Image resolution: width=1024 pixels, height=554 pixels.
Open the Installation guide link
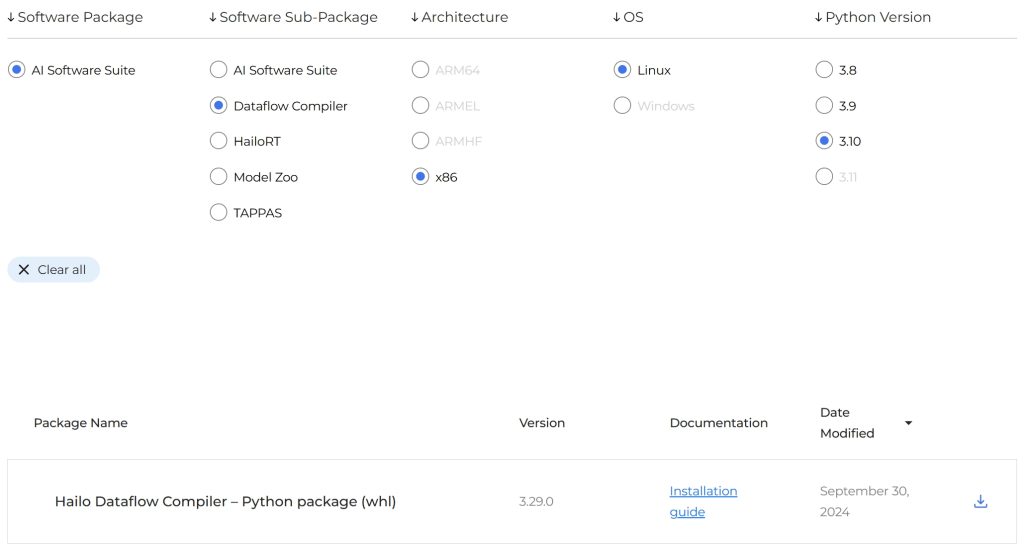(x=703, y=501)
